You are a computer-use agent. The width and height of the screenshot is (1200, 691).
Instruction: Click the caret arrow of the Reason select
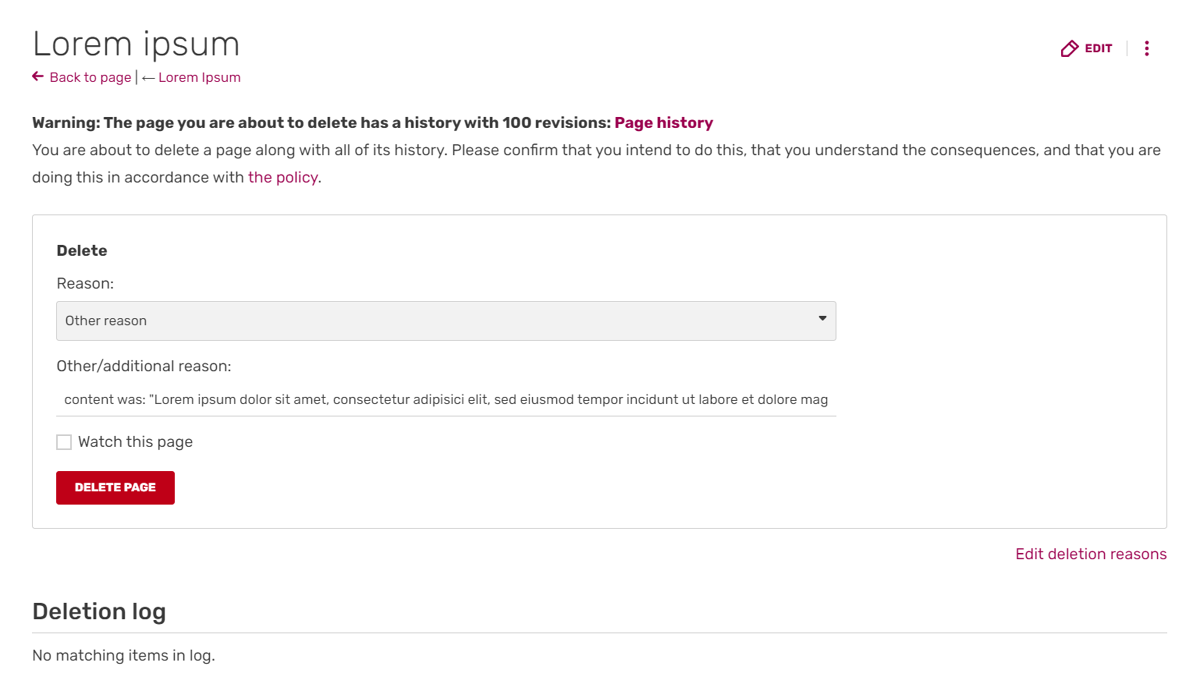tap(822, 319)
